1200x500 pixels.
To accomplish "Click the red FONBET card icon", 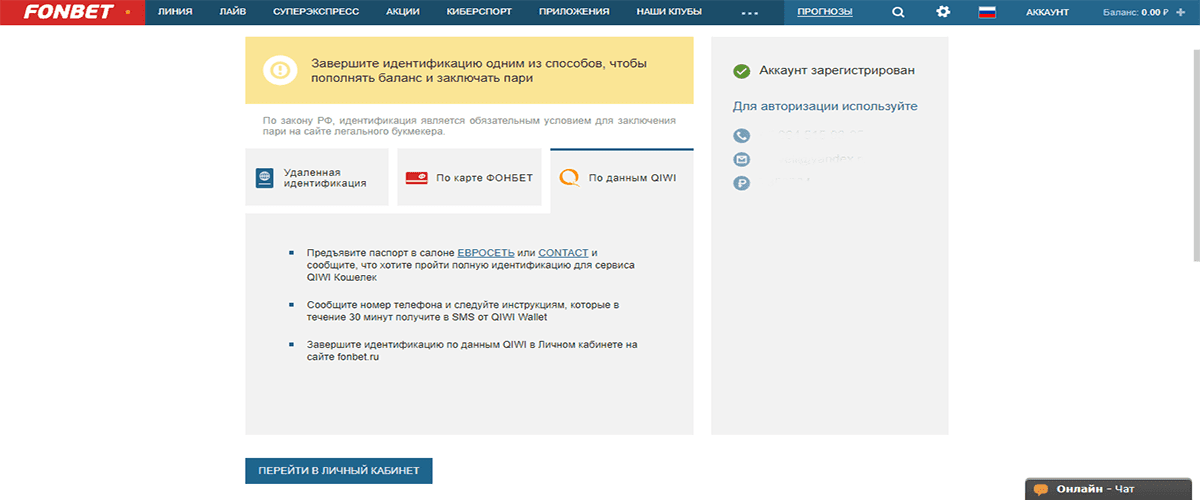I will [x=416, y=178].
